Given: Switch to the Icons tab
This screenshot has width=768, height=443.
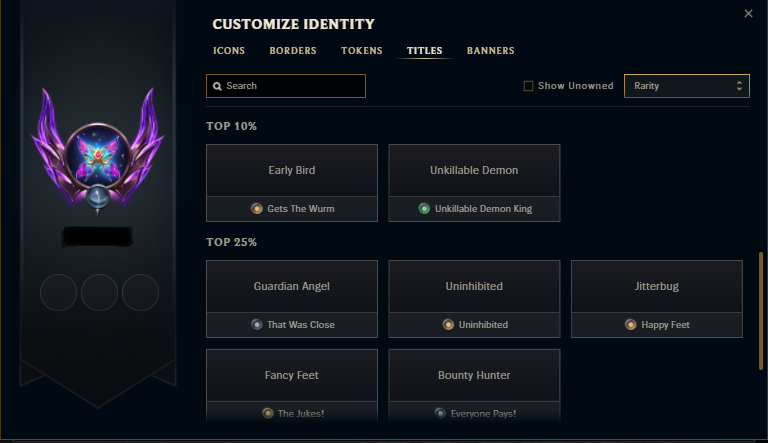Looking at the screenshot, I should pos(229,50).
